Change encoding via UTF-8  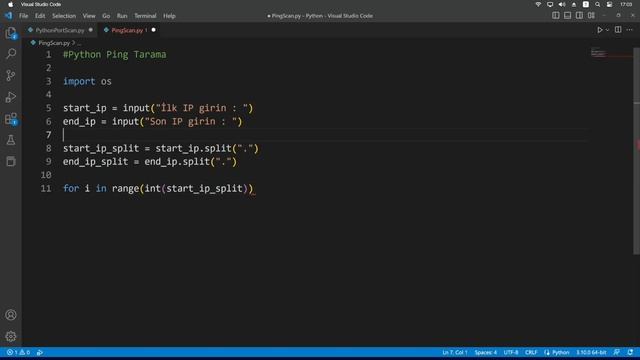511,352
